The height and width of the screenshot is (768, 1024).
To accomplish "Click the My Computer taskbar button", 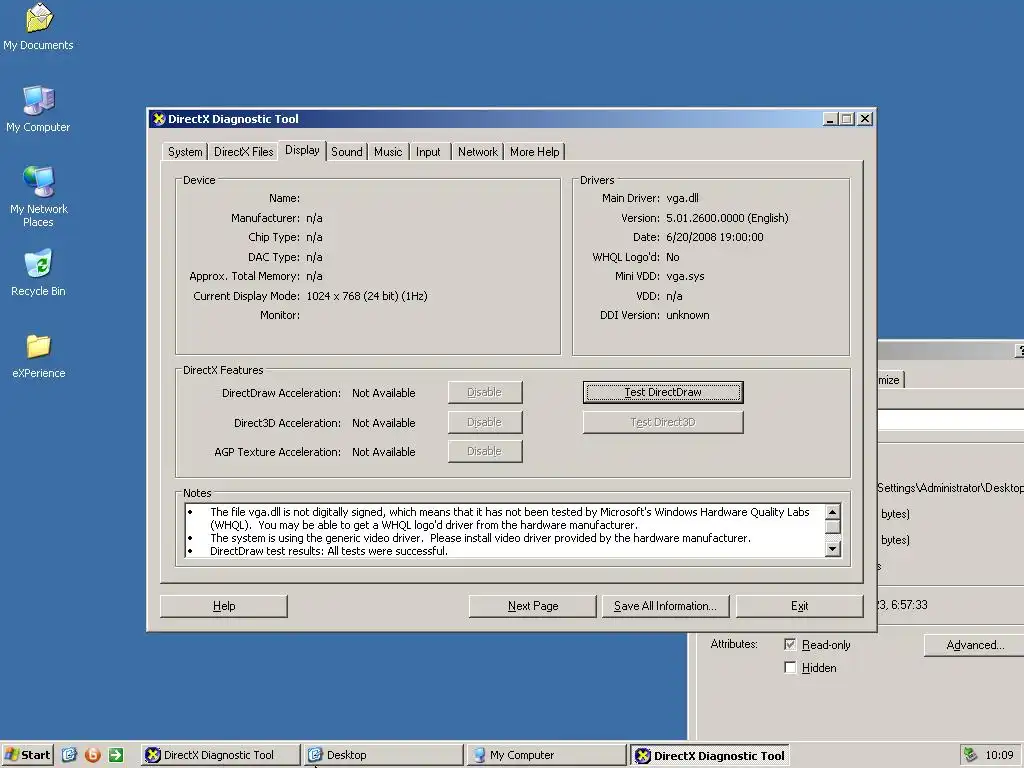I will click(x=547, y=755).
